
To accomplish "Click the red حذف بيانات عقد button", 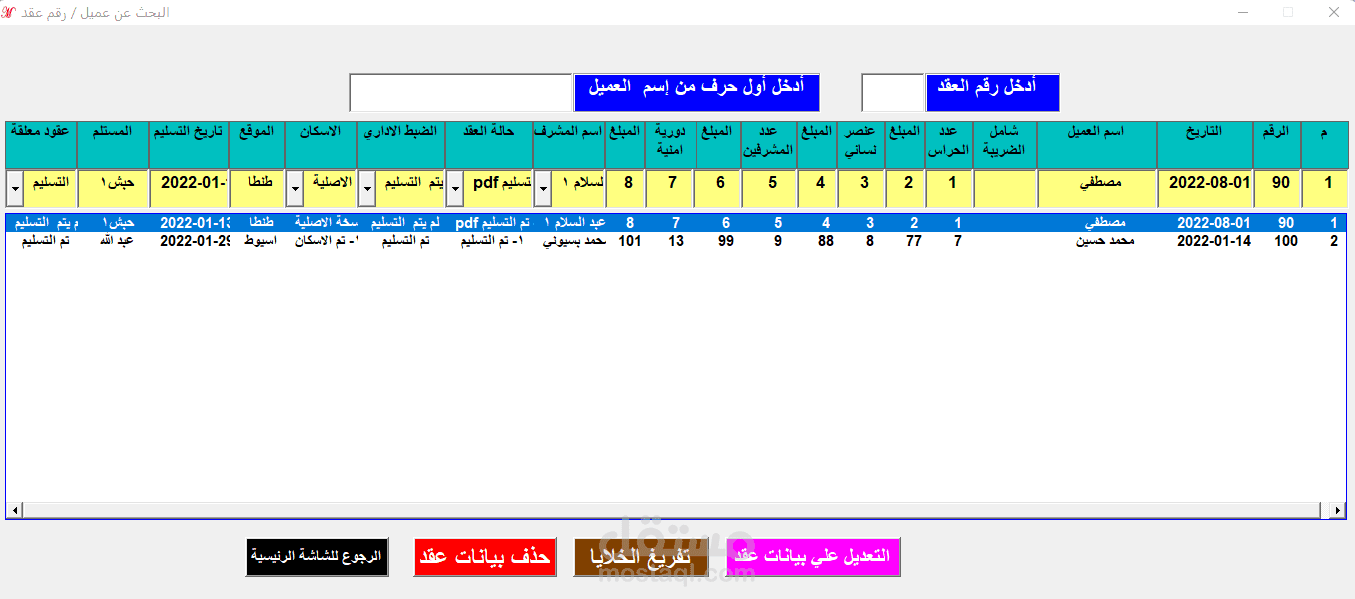I will [x=485, y=557].
